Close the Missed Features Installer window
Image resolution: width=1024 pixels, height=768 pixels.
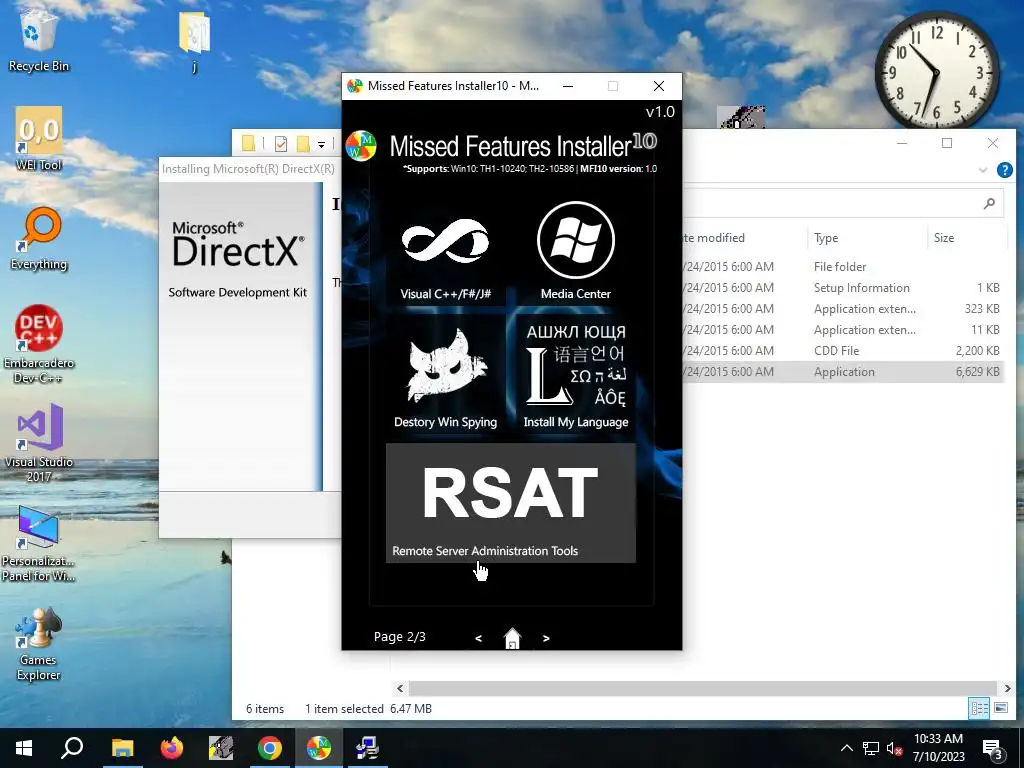click(x=659, y=86)
